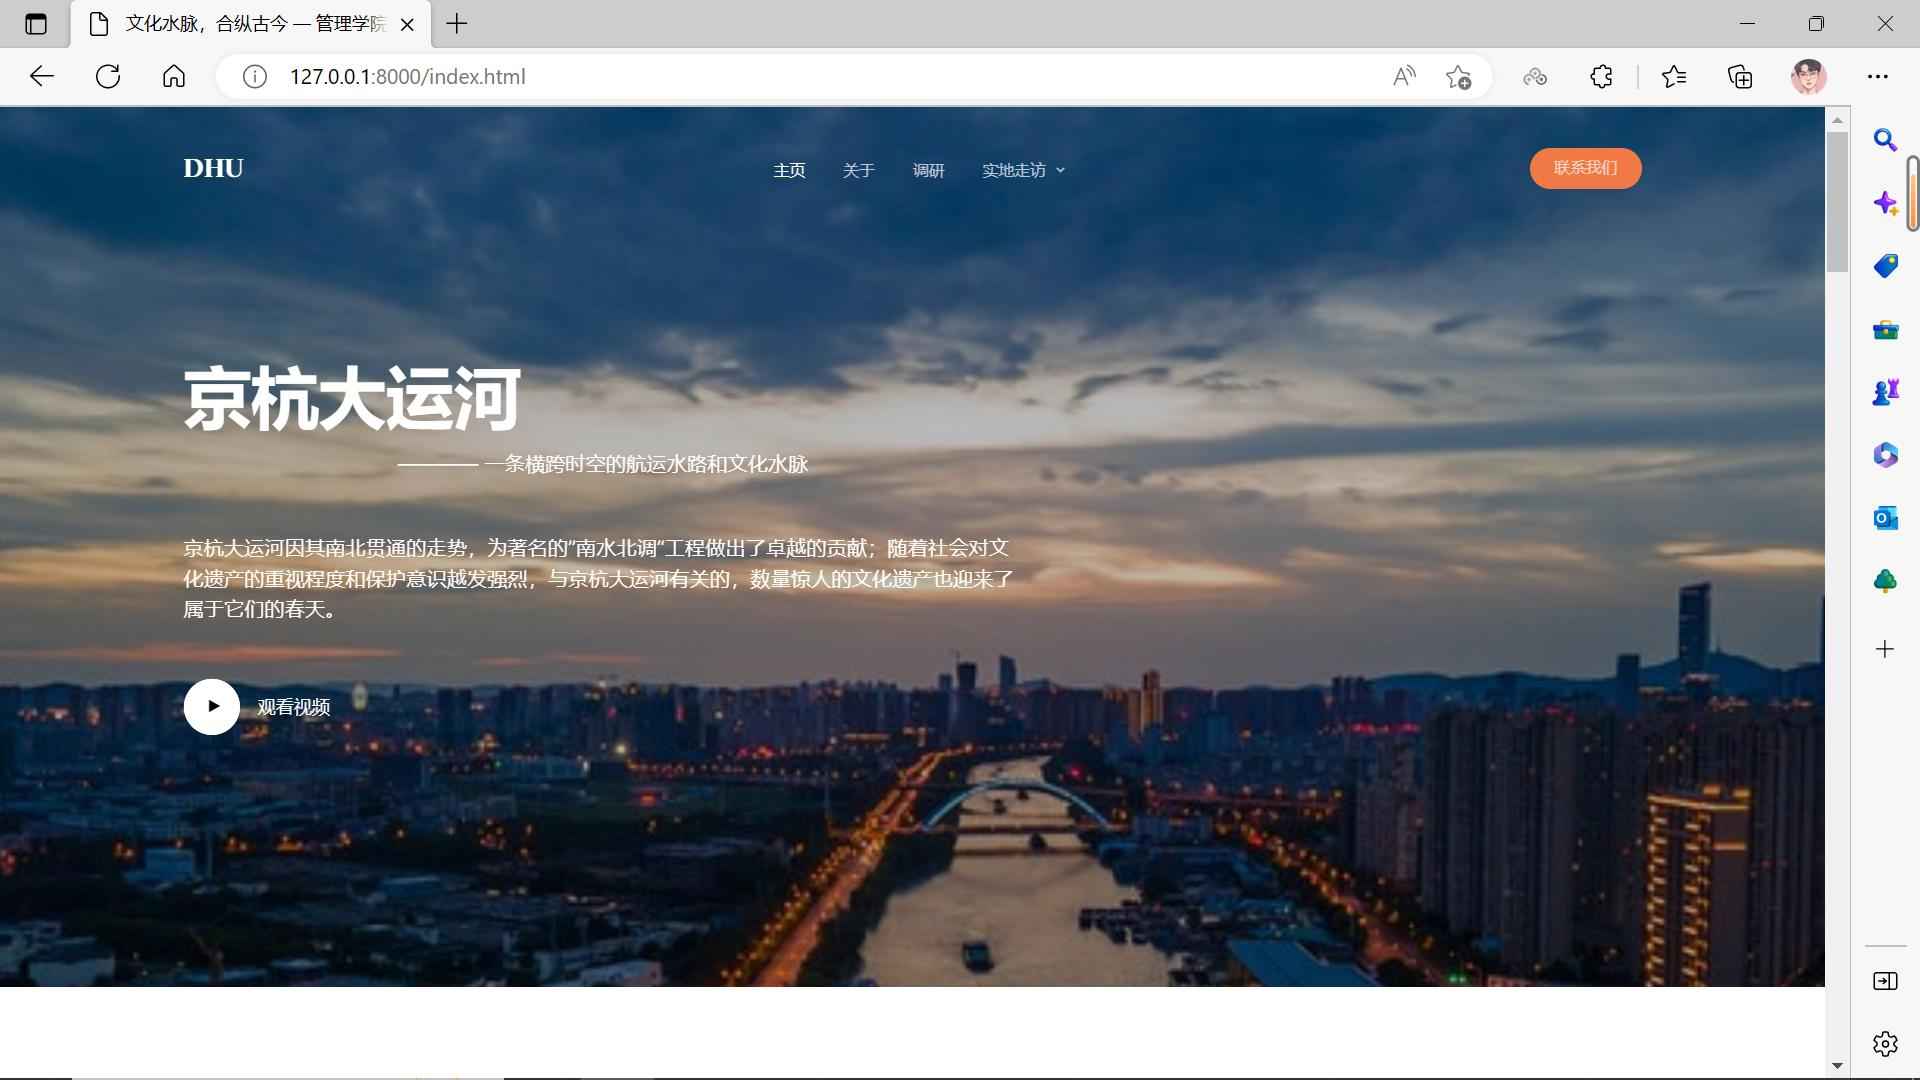This screenshot has width=1920, height=1080.
Task: Expand the 实地走访 dropdown menu
Action: pyautogui.click(x=1023, y=171)
